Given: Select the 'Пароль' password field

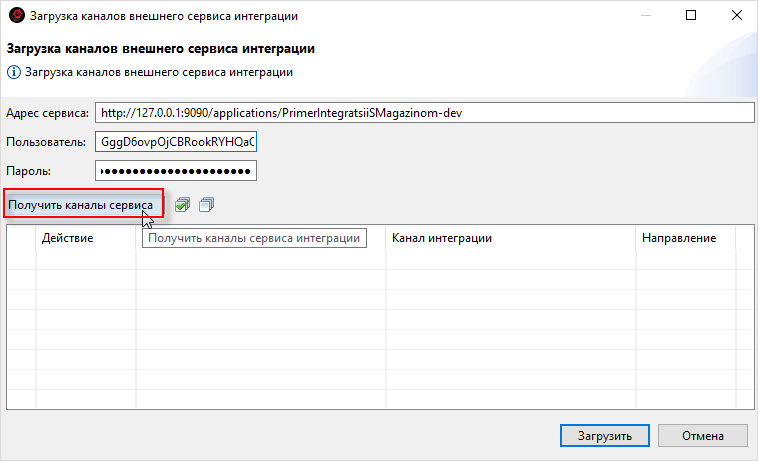Looking at the screenshot, I should pos(176,171).
